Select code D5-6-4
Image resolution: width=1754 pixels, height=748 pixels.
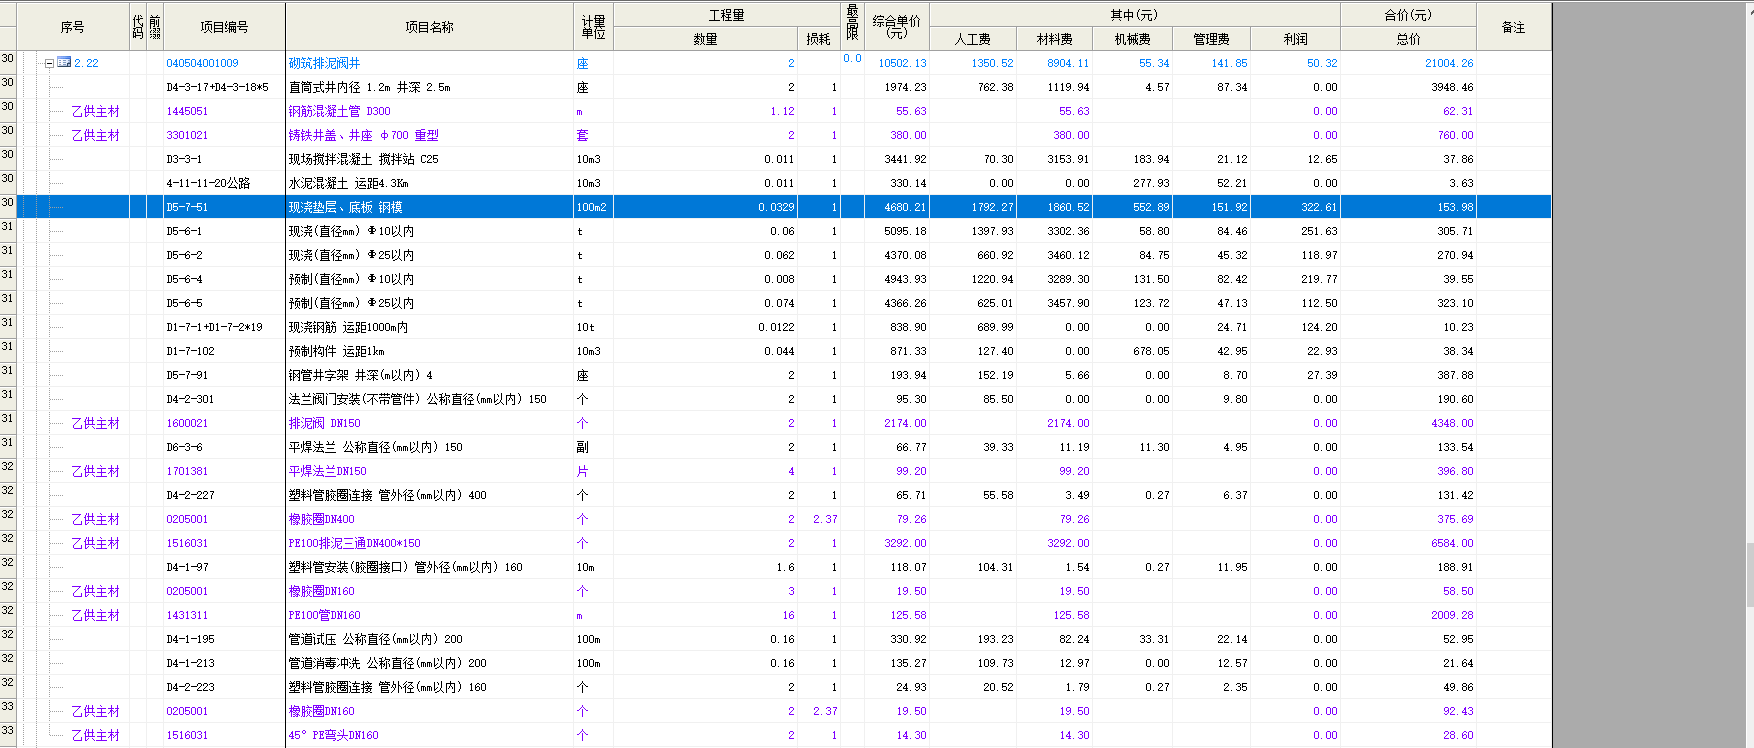(x=184, y=279)
